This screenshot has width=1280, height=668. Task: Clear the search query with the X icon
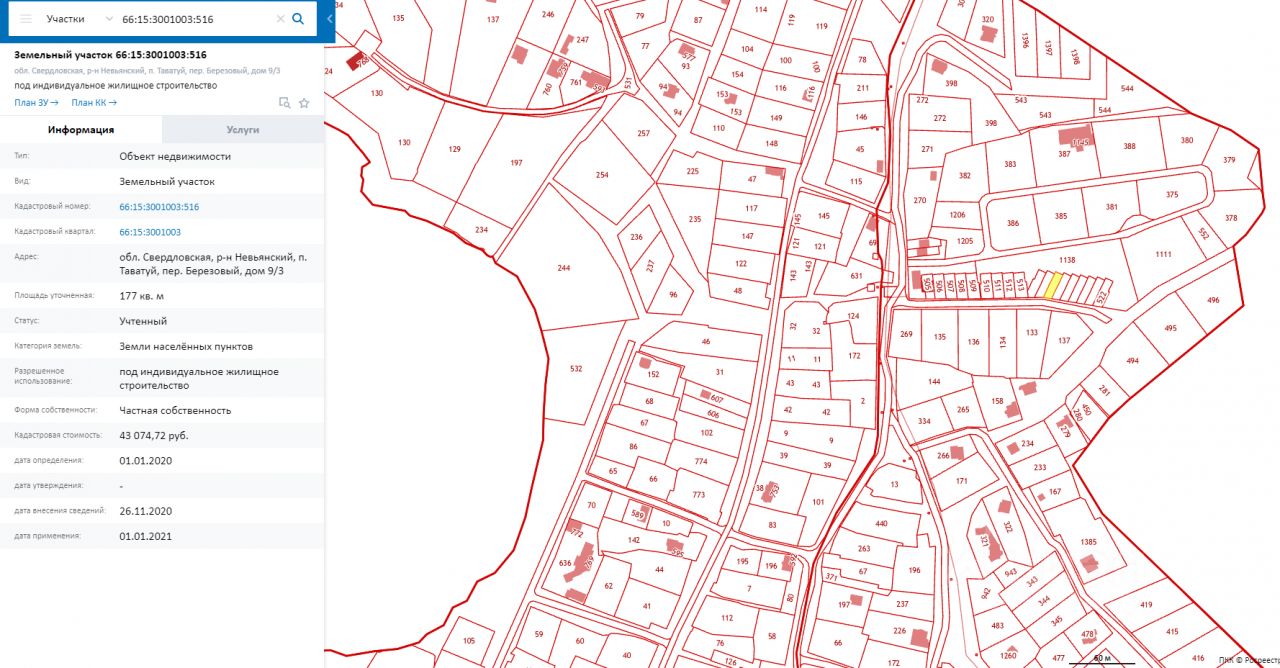click(x=280, y=19)
